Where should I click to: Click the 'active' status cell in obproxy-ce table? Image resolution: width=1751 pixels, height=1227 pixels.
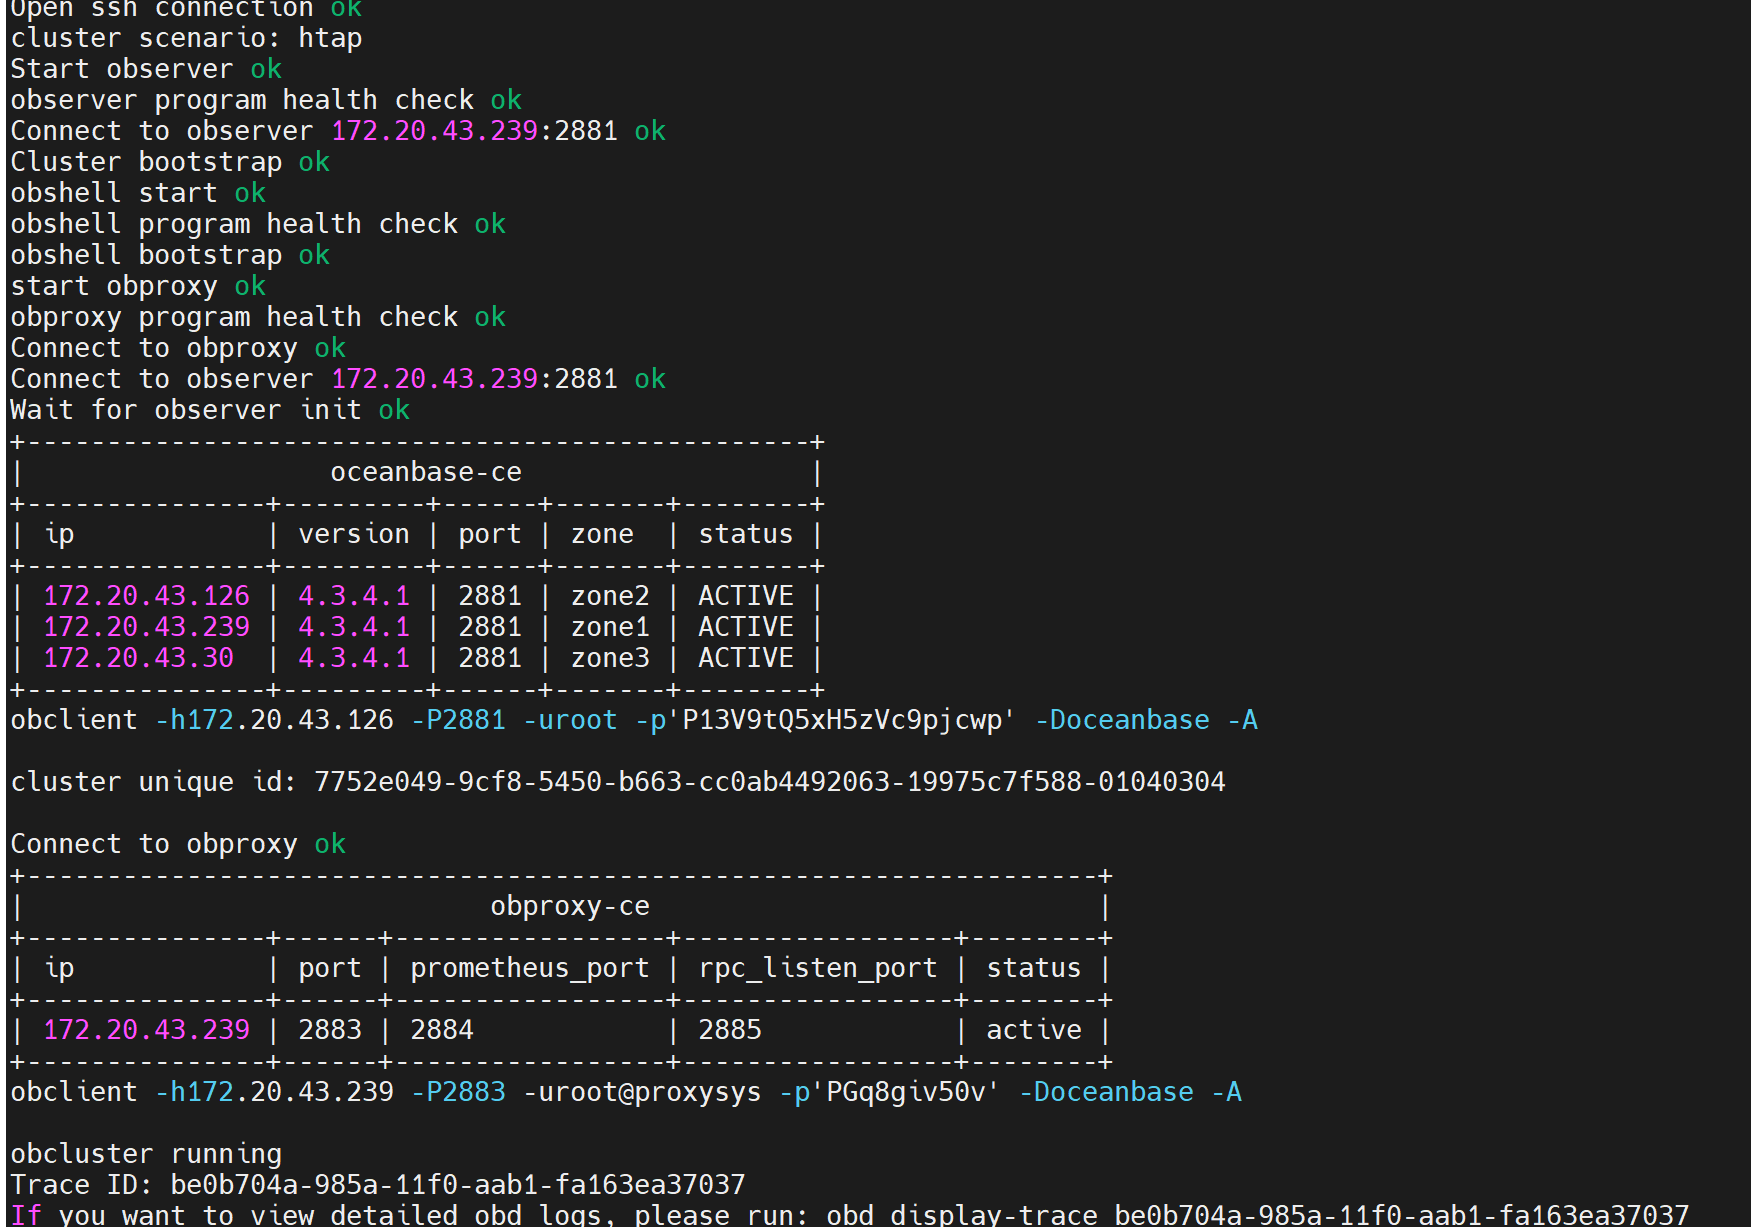[1034, 1031]
